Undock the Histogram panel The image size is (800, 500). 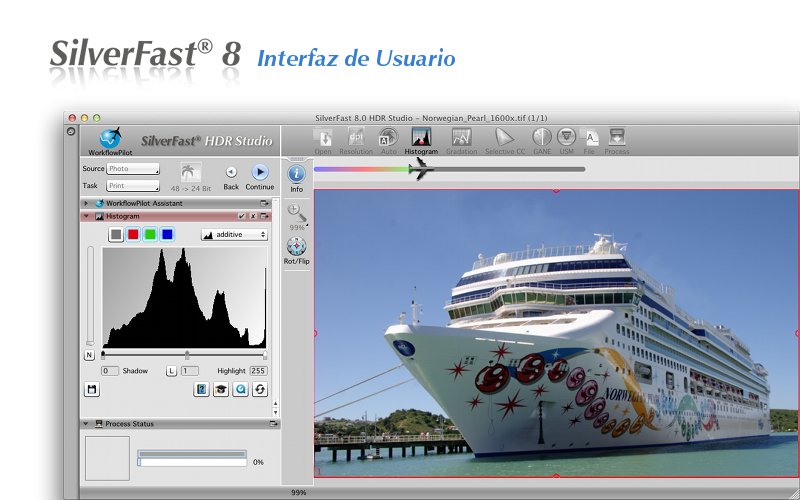[264, 216]
